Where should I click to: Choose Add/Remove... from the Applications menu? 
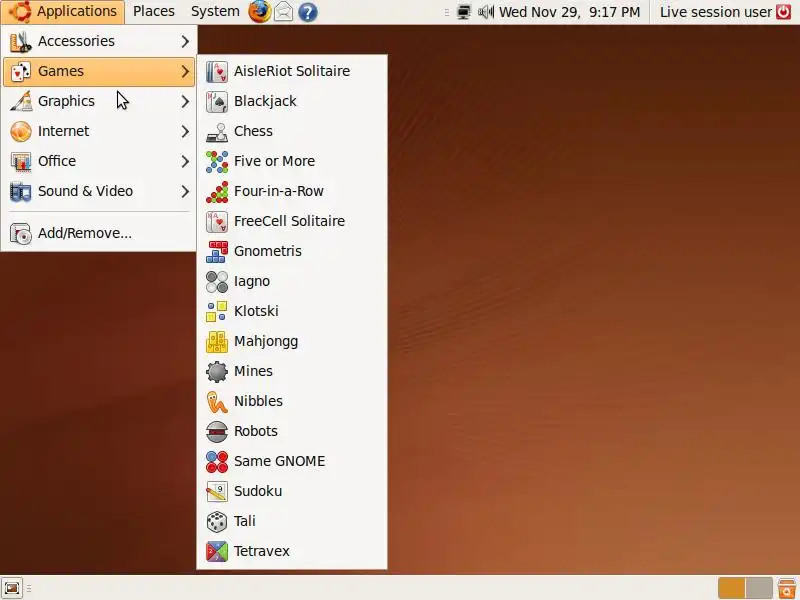pyautogui.click(x=99, y=233)
